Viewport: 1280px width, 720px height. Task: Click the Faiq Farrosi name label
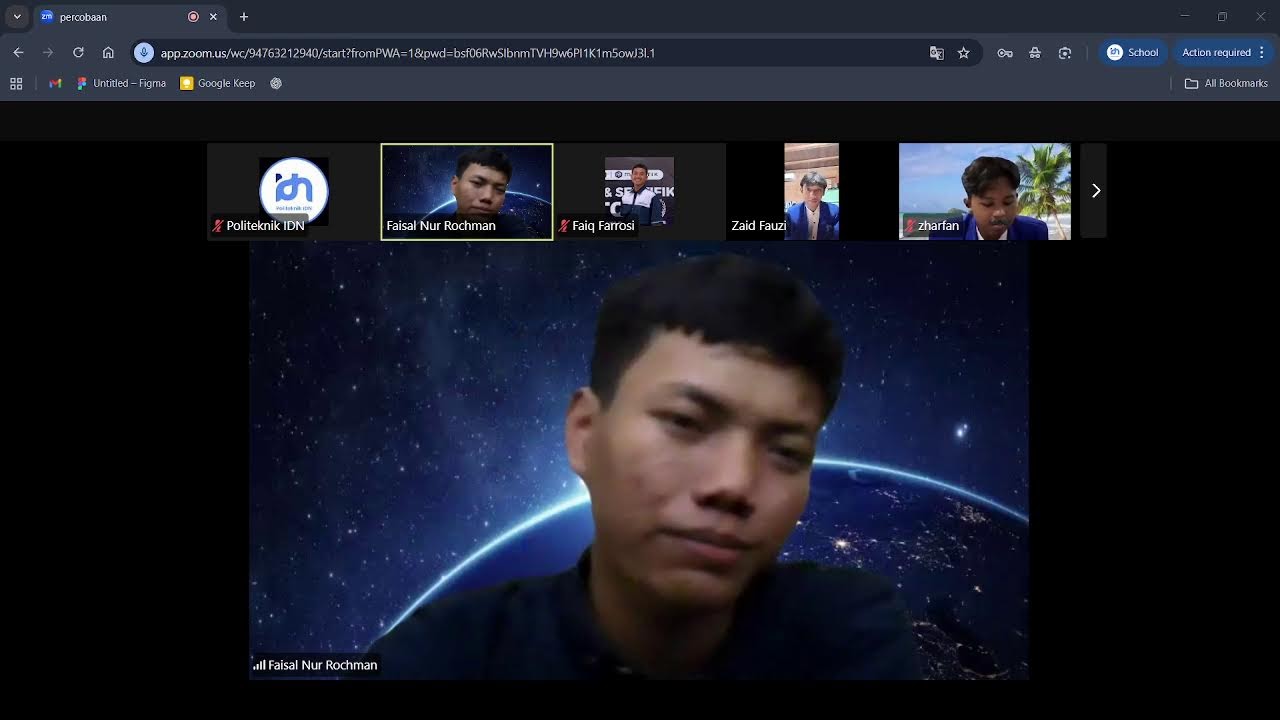click(x=603, y=226)
